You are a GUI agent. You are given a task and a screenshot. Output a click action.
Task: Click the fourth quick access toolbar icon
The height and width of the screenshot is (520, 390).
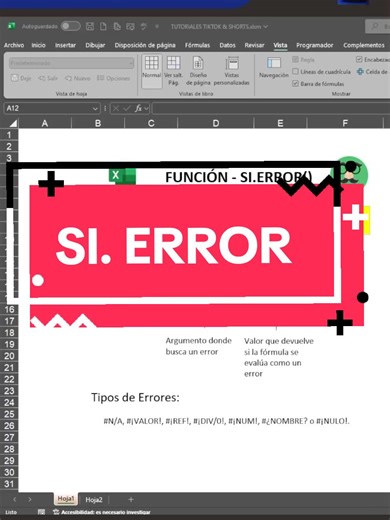[130, 26]
